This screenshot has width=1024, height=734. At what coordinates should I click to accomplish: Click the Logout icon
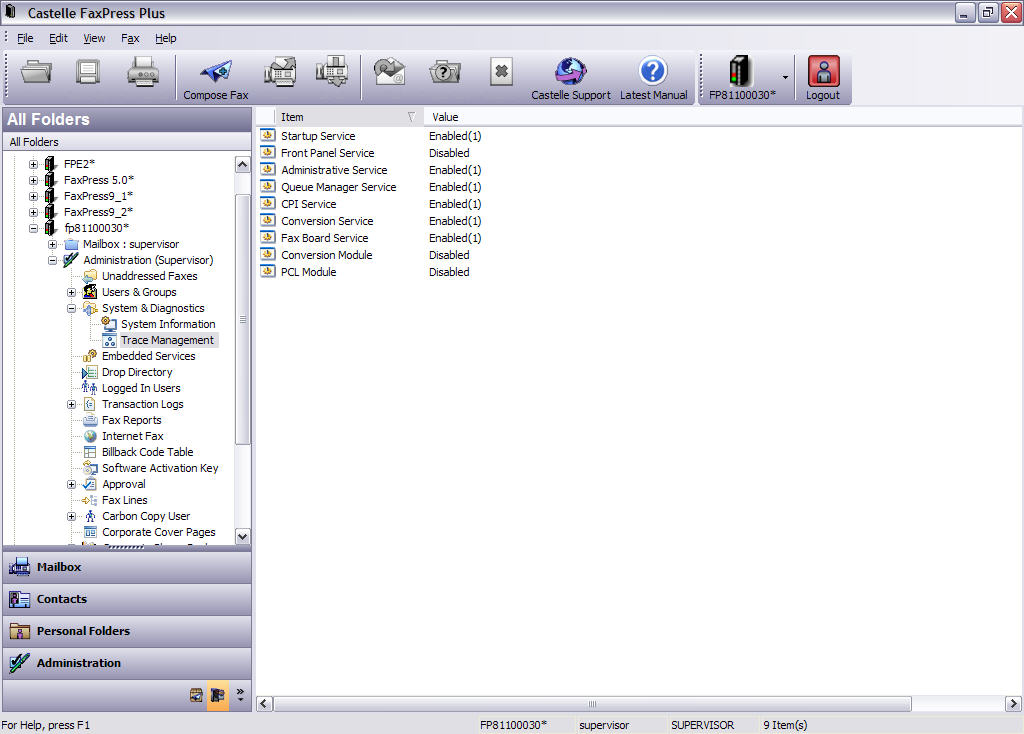(x=824, y=71)
